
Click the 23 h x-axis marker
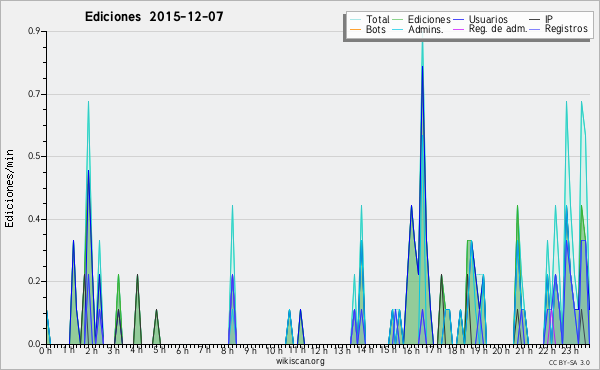click(x=570, y=350)
